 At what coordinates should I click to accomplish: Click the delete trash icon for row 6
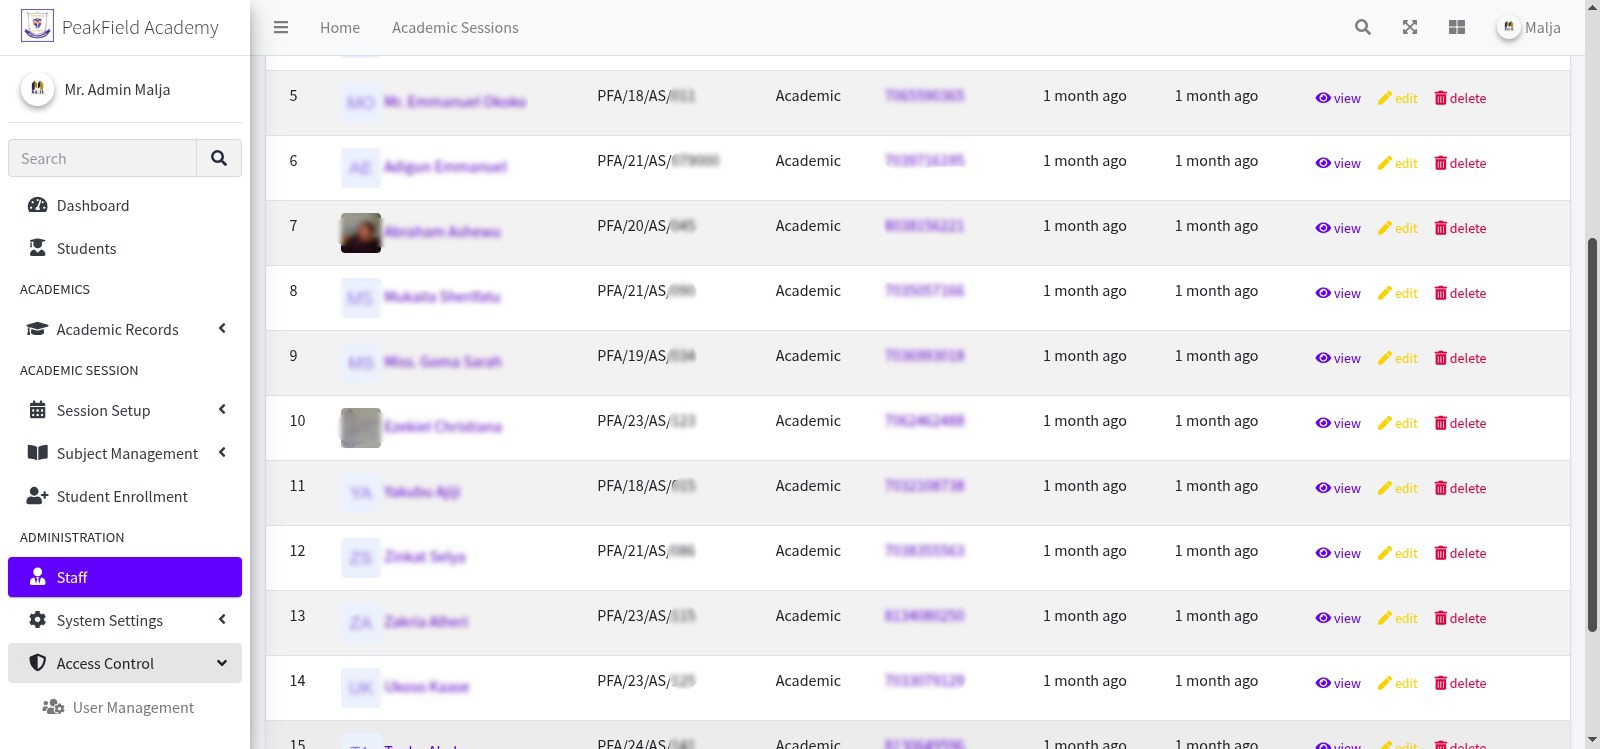tap(1440, 163)
